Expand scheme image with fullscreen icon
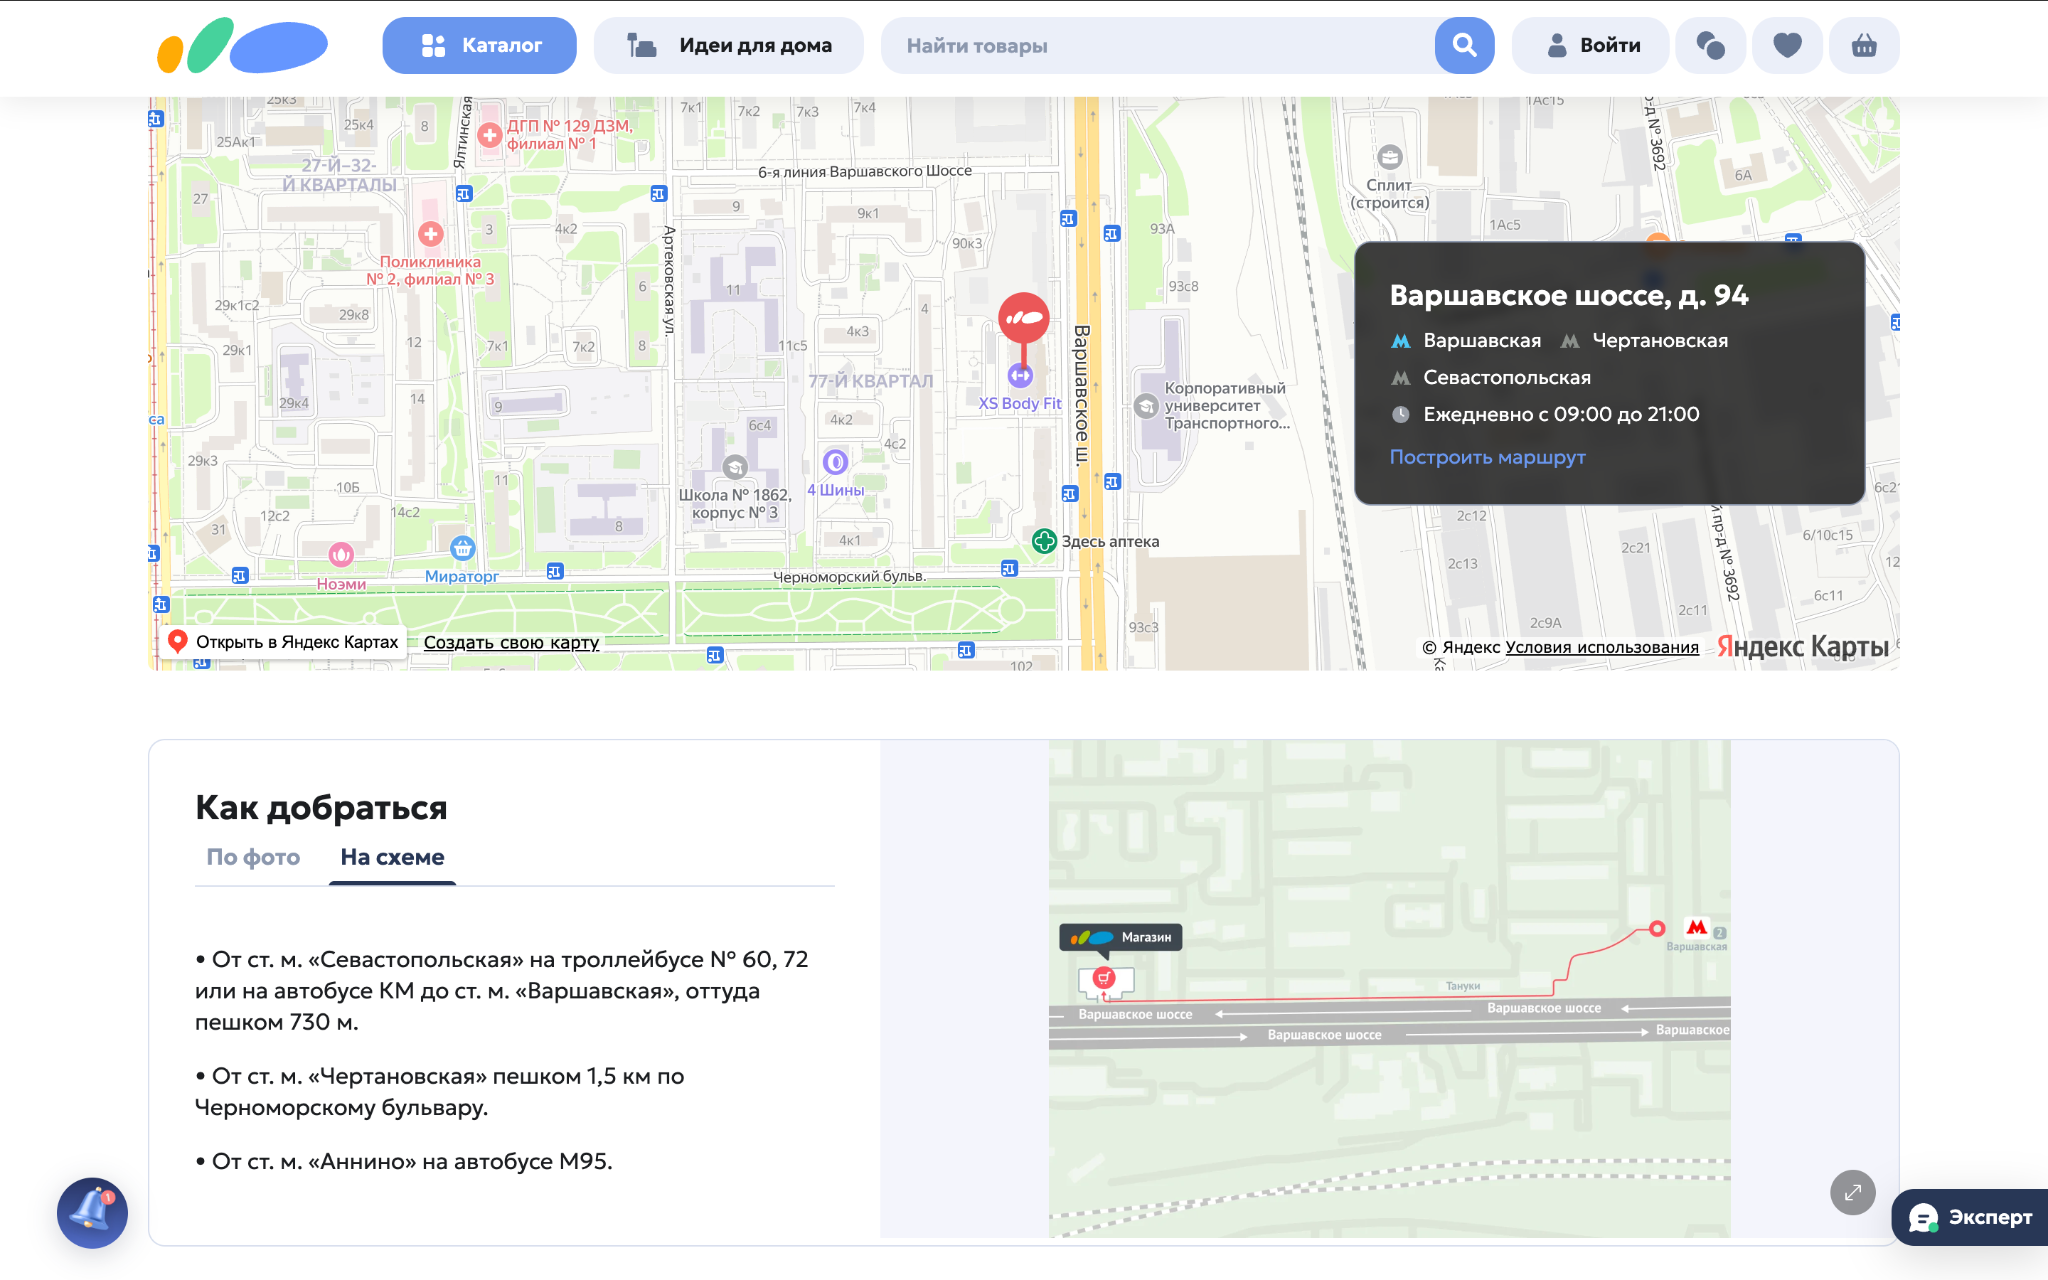The width and height of the screenshot is (2048, 1280). [x=1852, y=1192]
